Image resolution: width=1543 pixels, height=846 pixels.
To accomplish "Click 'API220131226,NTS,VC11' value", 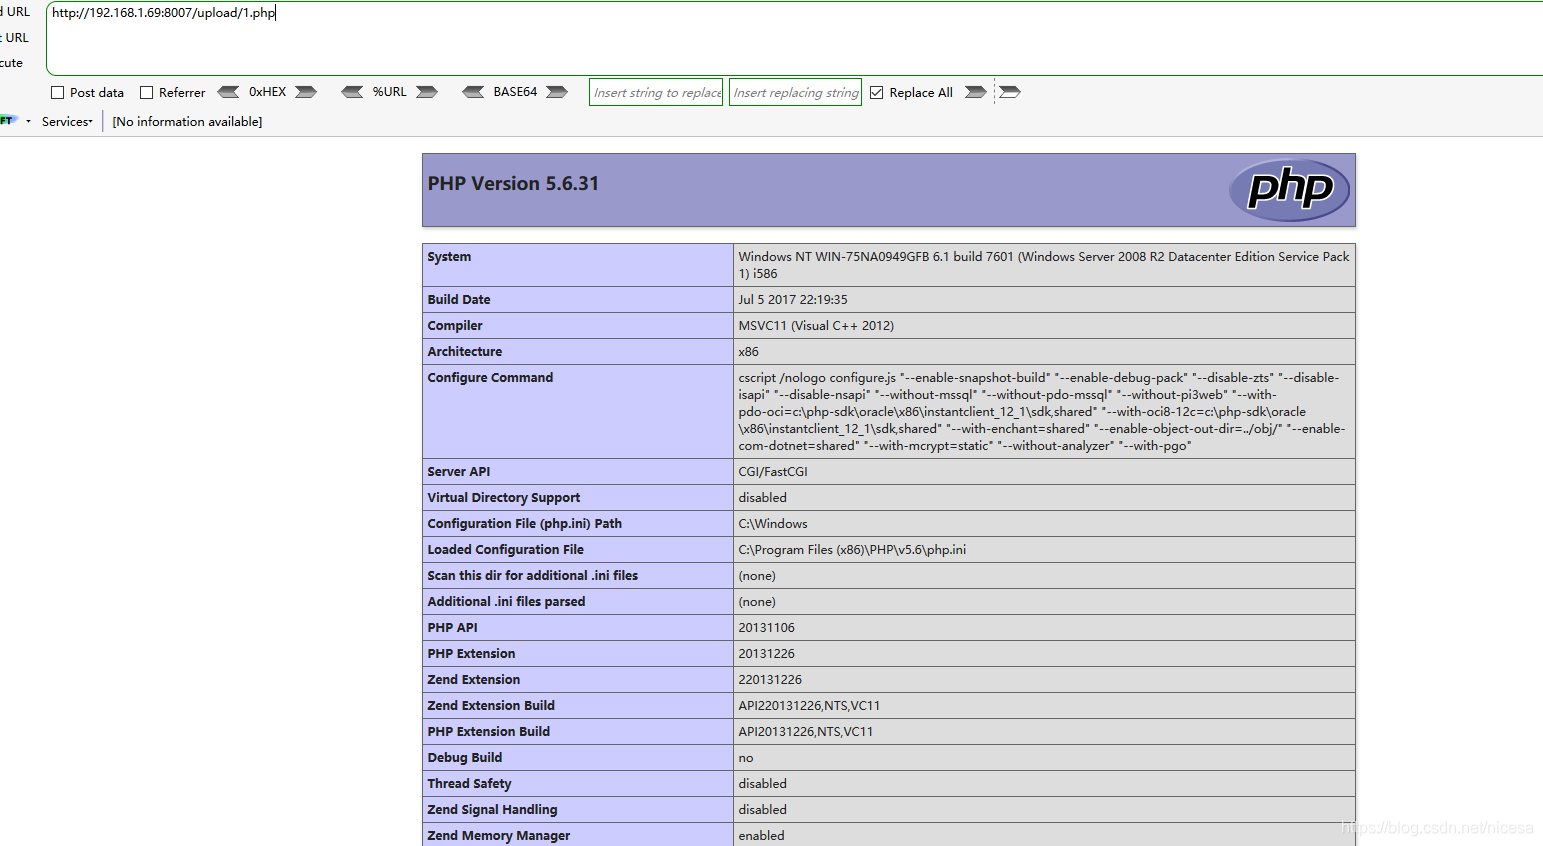I will 809,706.
